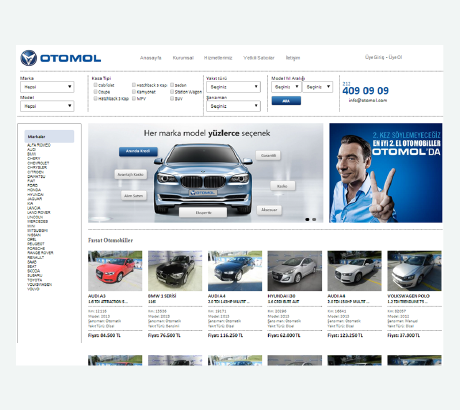This screenshot has width=460, height=410.
Task: Click the Kasko banner button
Action: pyautogui.click(x=282, y=186)
